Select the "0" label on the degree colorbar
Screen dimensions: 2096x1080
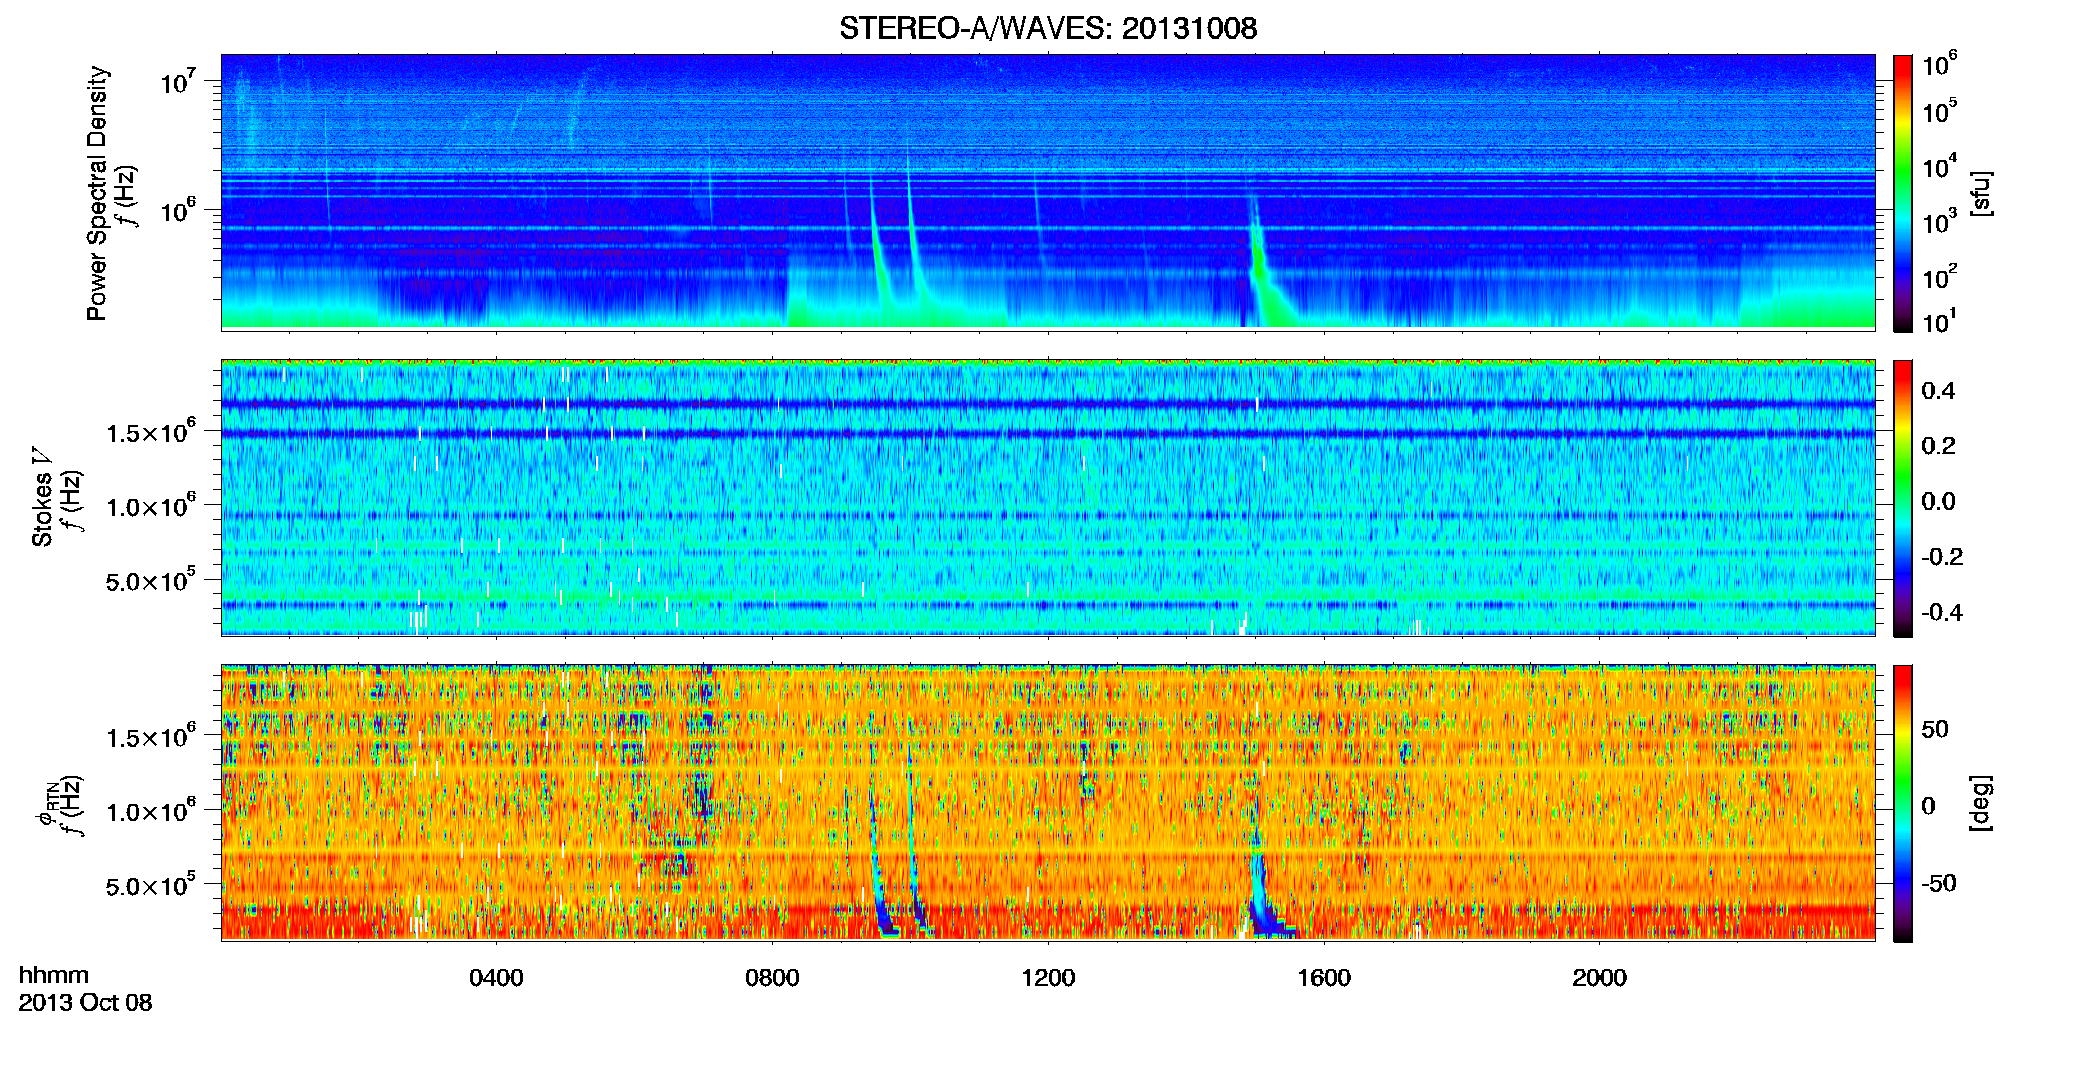coord(1928,806)
